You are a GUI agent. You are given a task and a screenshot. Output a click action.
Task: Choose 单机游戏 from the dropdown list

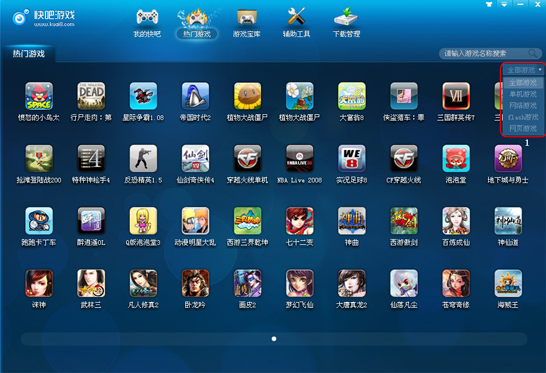(523, 94)
